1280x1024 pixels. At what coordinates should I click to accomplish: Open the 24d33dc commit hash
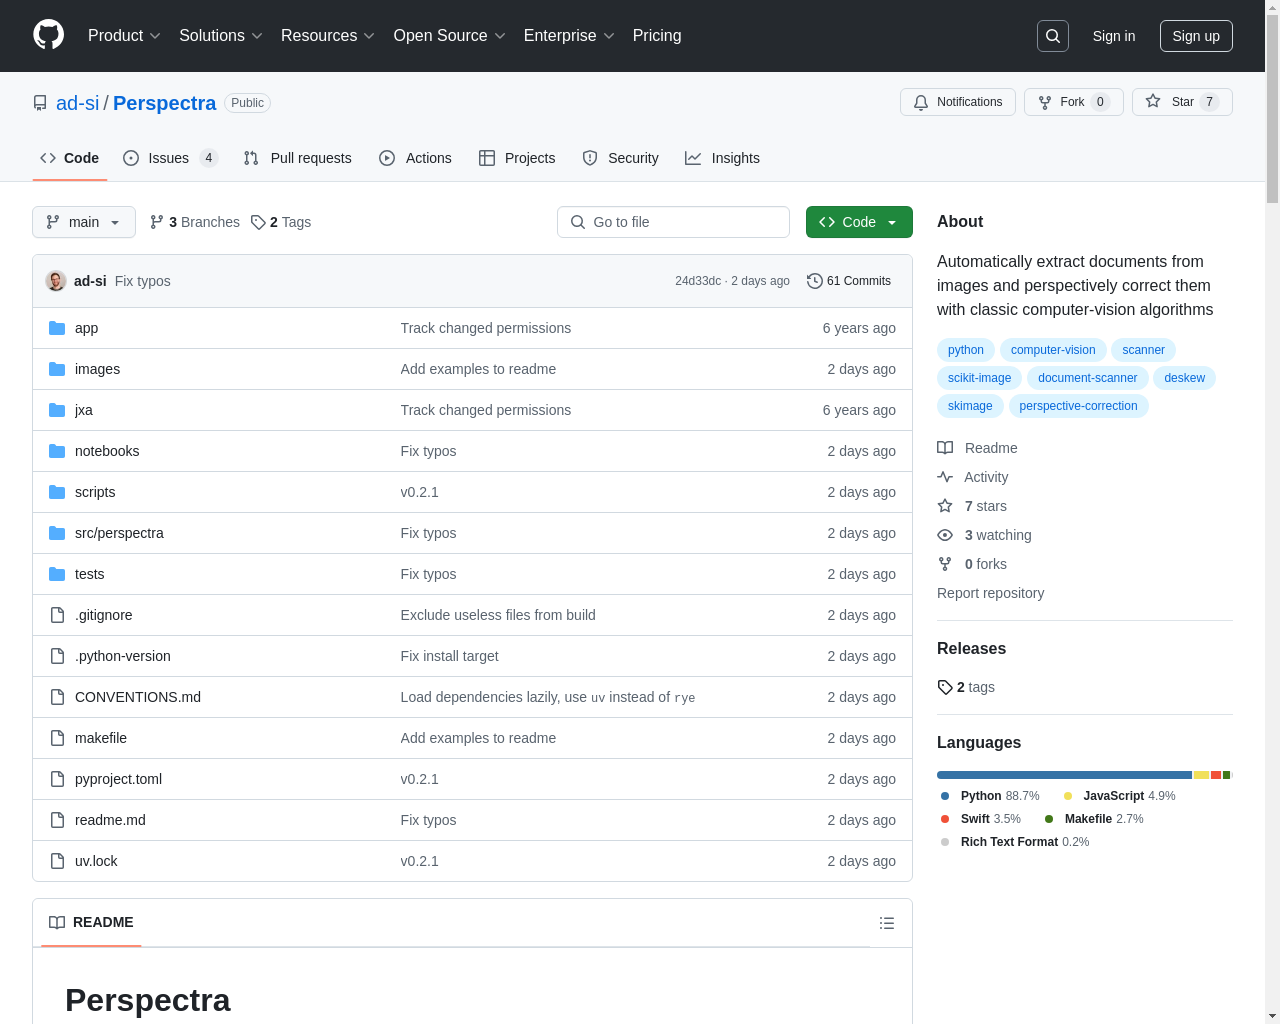pyautogui.click(x=698, y=281)
